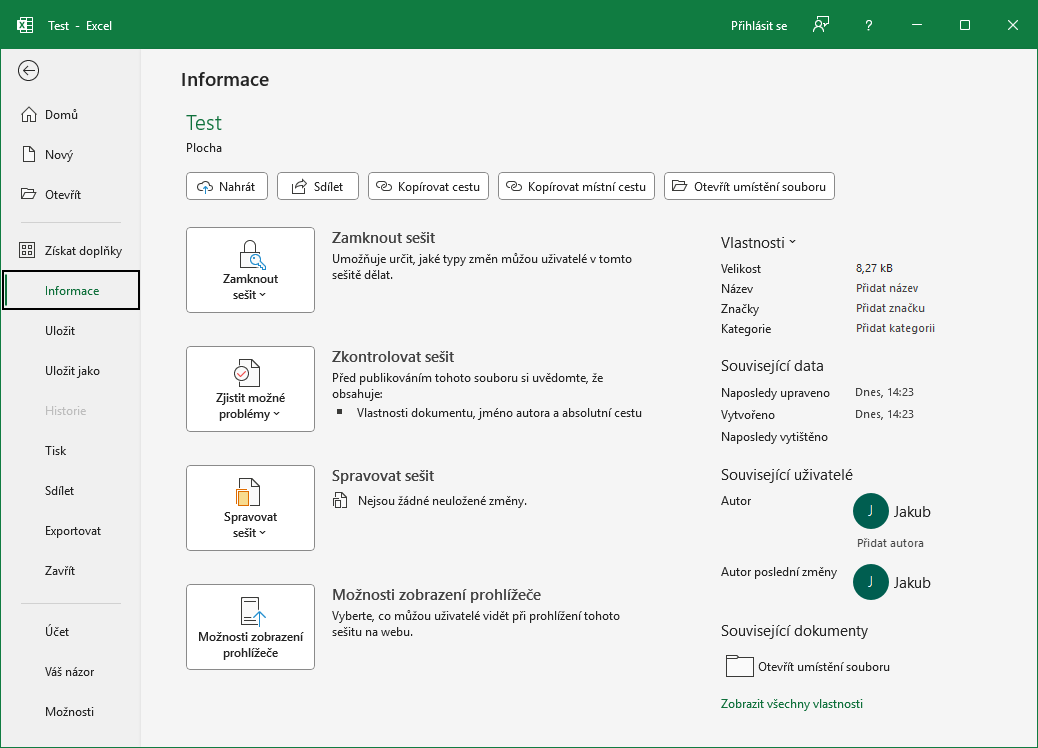This screenshot has height=748, width=1038.
Task: Open Zobrazit všechny vlastnosti link
Action: 789,703
